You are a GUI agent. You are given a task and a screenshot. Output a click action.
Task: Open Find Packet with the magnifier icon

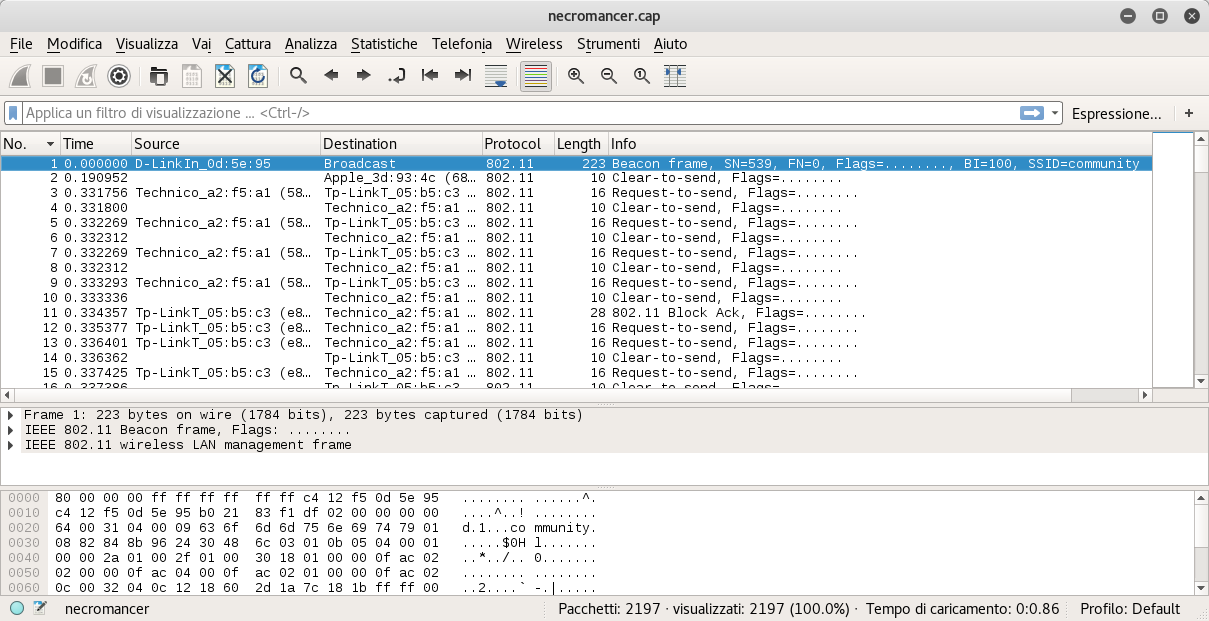[x=298, y=75]
